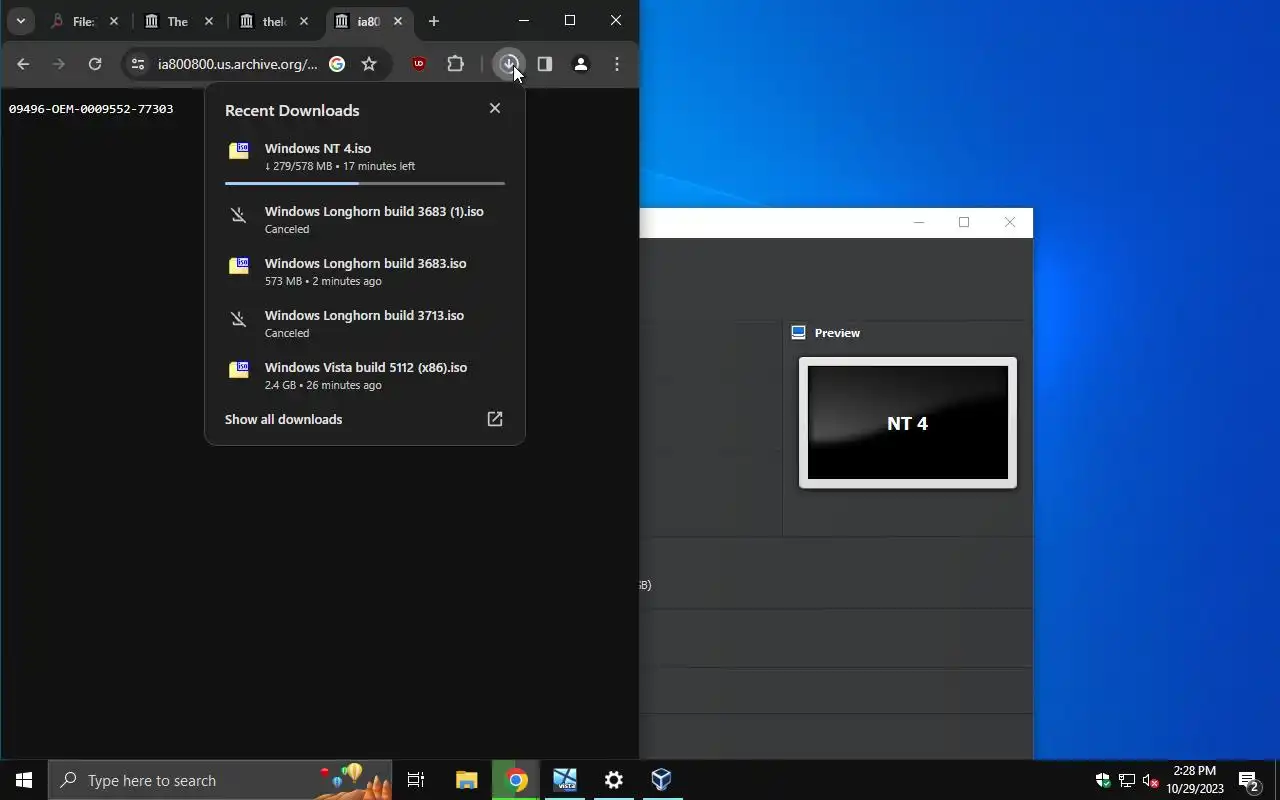Click the taskbar search box

point(220,780)
